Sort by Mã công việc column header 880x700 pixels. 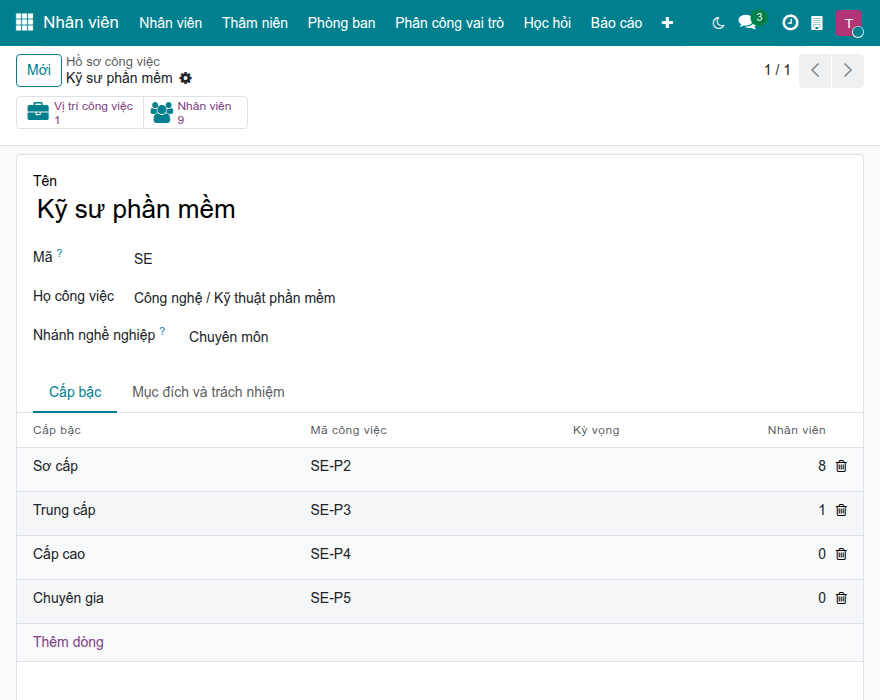tap(349, 431)
